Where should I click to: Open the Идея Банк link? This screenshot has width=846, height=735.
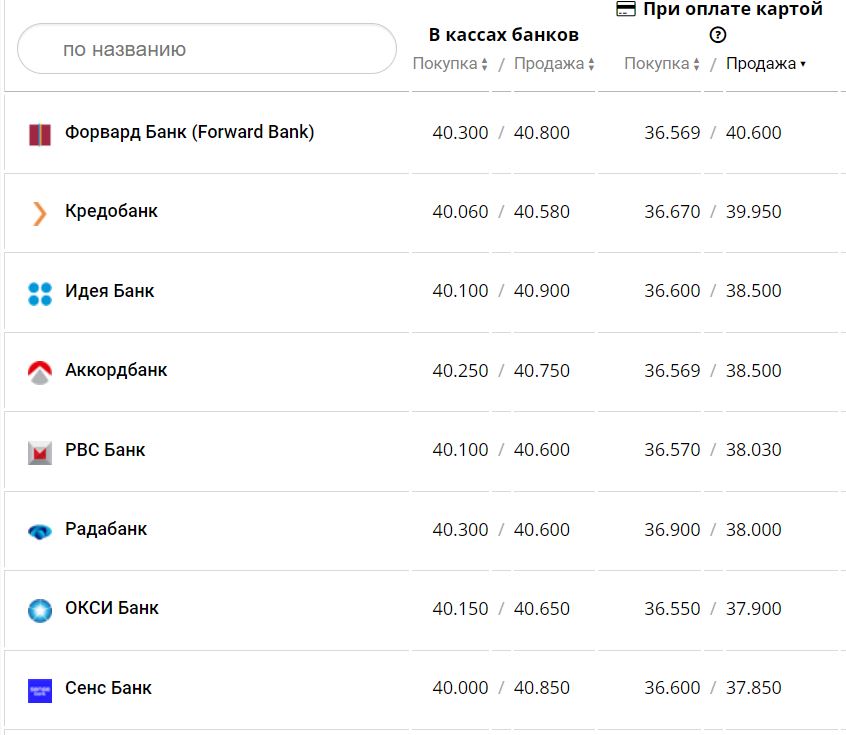109,291
